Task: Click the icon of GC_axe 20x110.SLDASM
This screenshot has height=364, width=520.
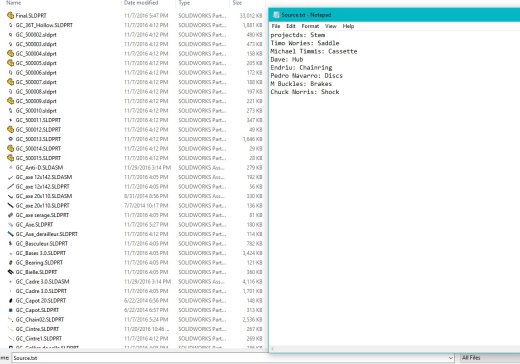Action: (10, 196)
